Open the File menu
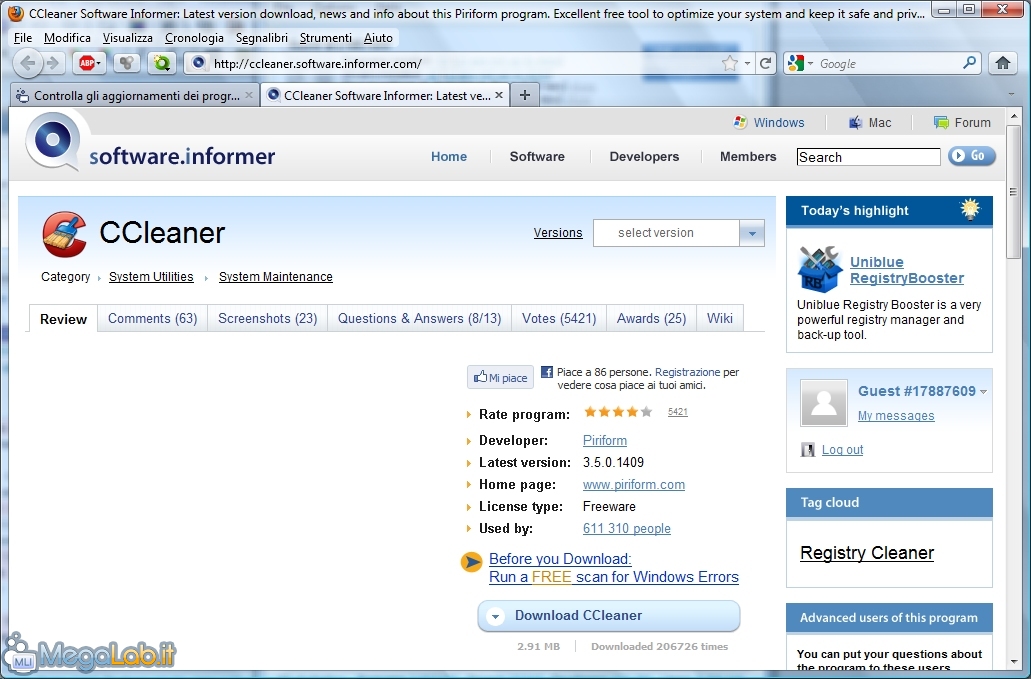1031x679 pixels. click(x=23, y=38)
